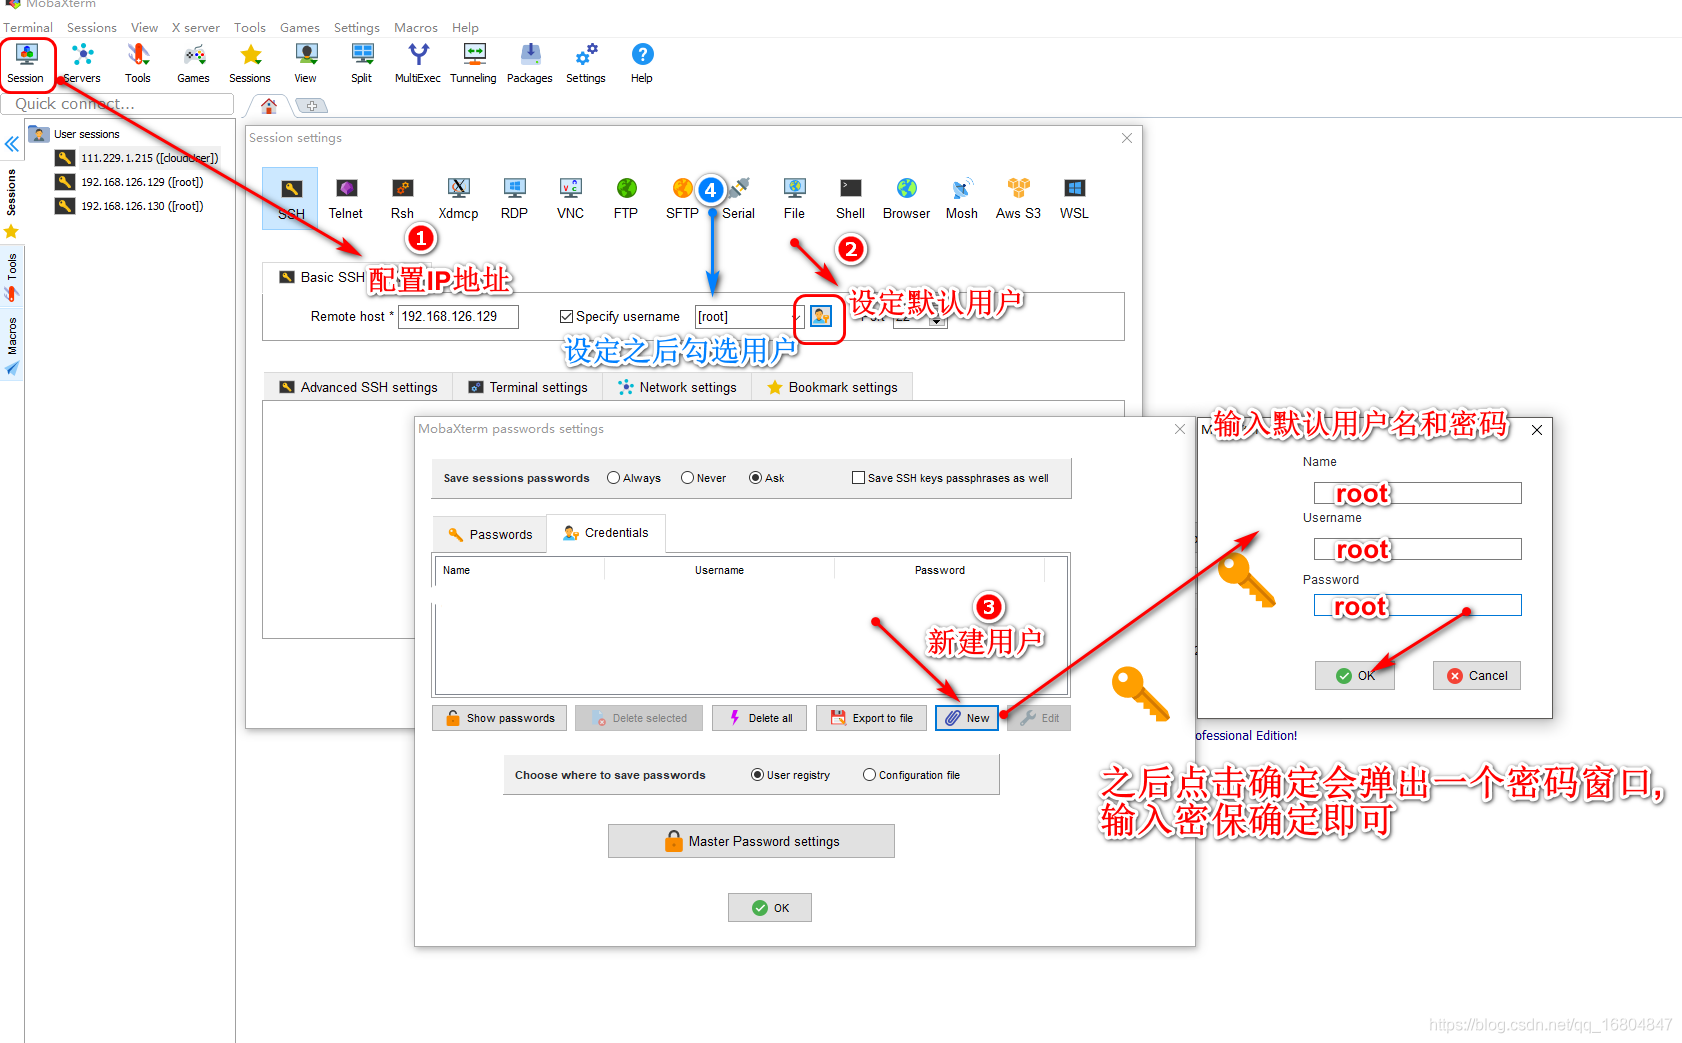Click the Delete all button

[x=760, y=718]
